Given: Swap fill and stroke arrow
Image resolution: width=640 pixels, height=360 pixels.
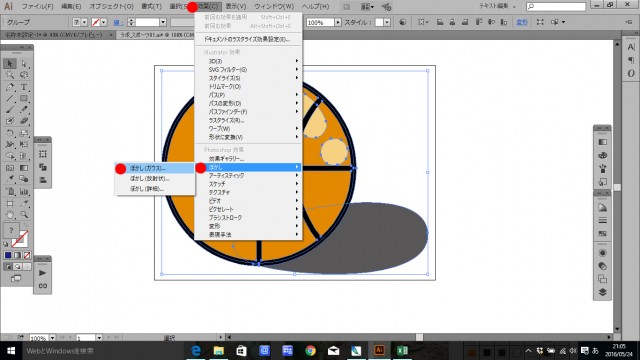Looking at the screenshot, I should coord(27,226).
